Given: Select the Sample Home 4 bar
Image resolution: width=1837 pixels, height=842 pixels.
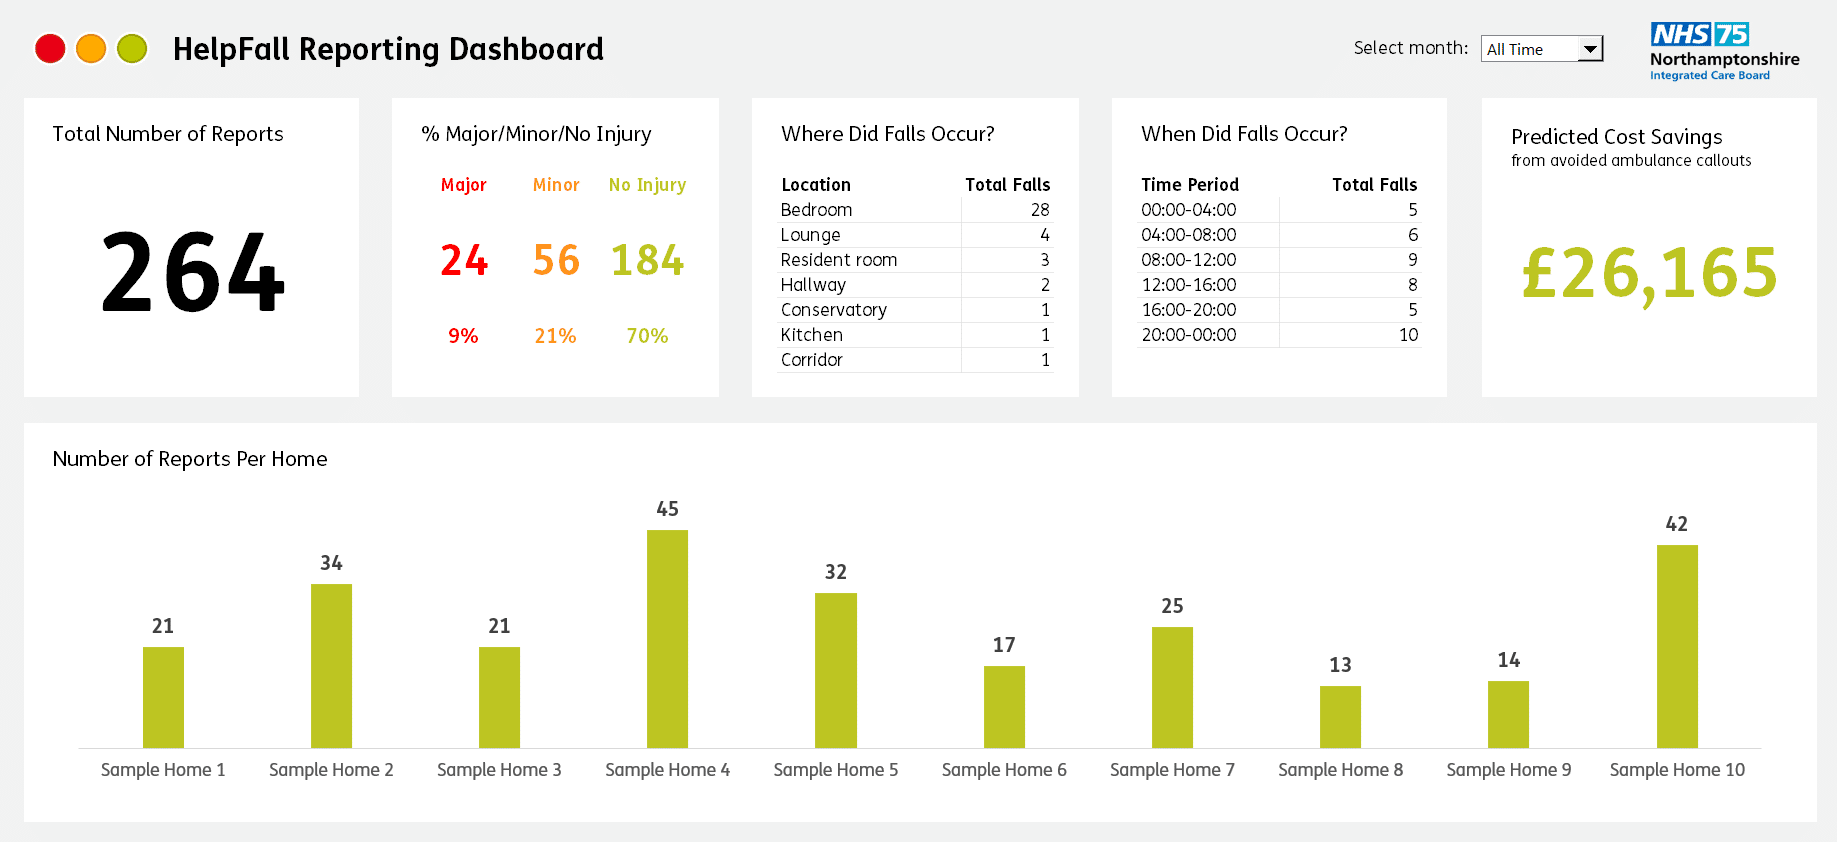Looking at the screenshot, I should pos(667,639).
